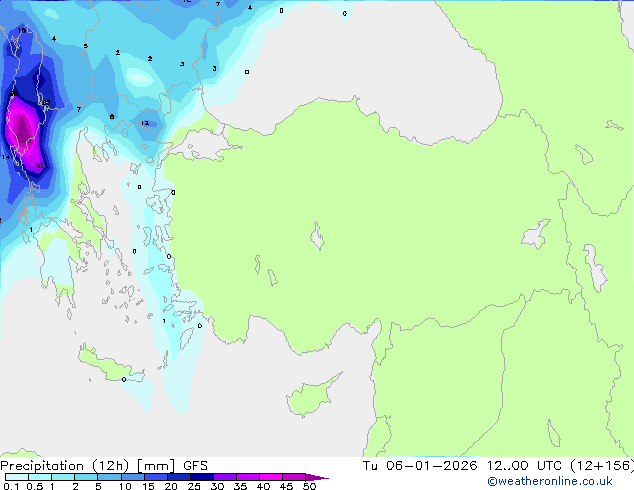Viewport: 634px width, 490px height.
Task: Click the 30-35 mm purple legend swatch
Action: coord(225,477)
